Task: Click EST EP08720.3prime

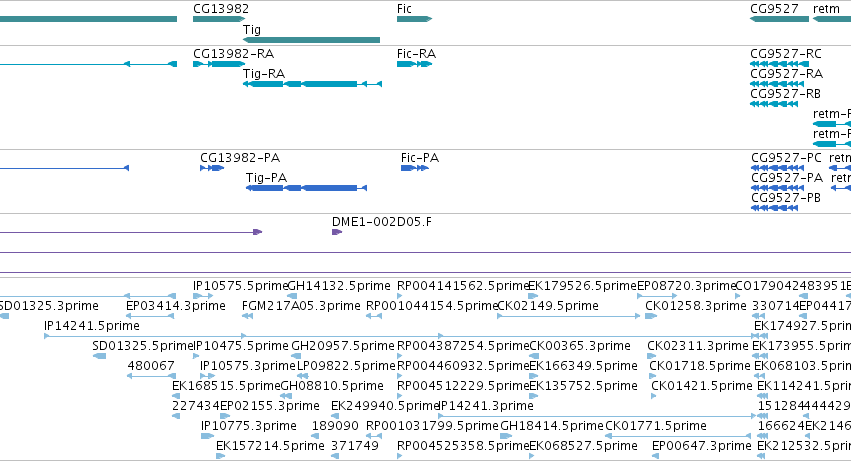Action: pos(686,286)
